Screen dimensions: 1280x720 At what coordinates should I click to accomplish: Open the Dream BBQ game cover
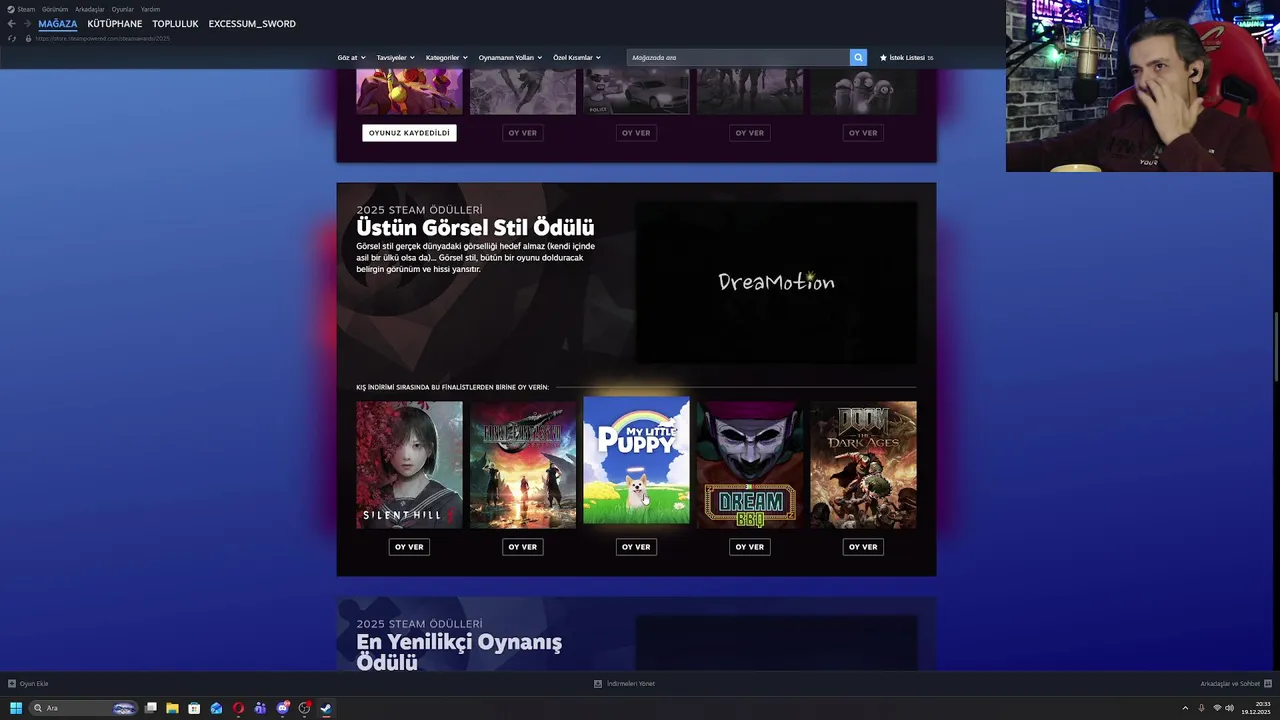coord(750,465)
